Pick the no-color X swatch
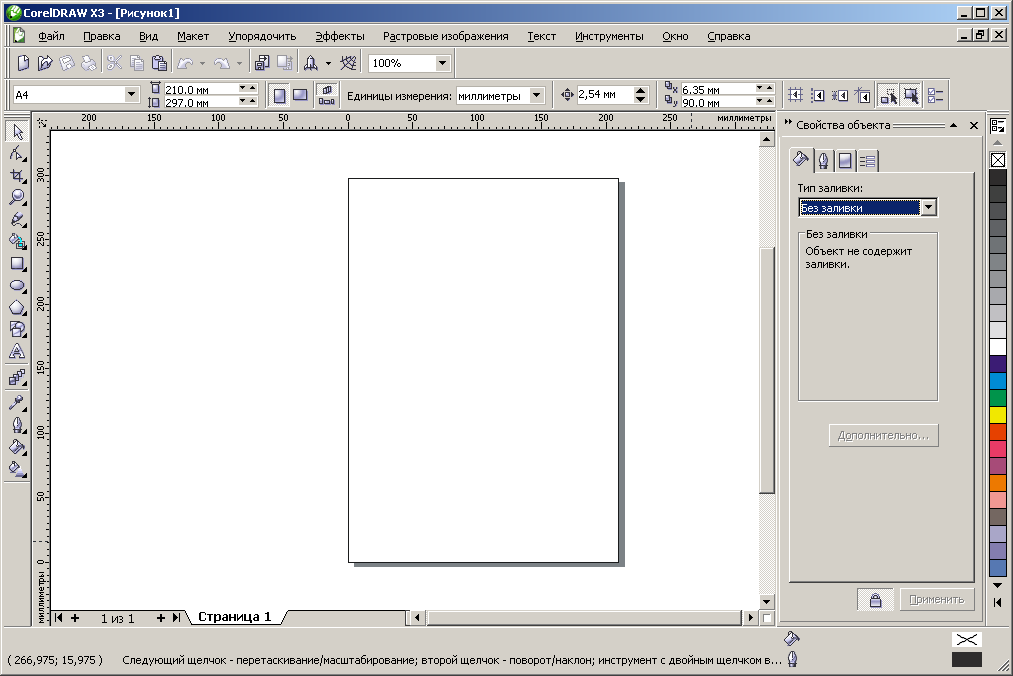 997,160
